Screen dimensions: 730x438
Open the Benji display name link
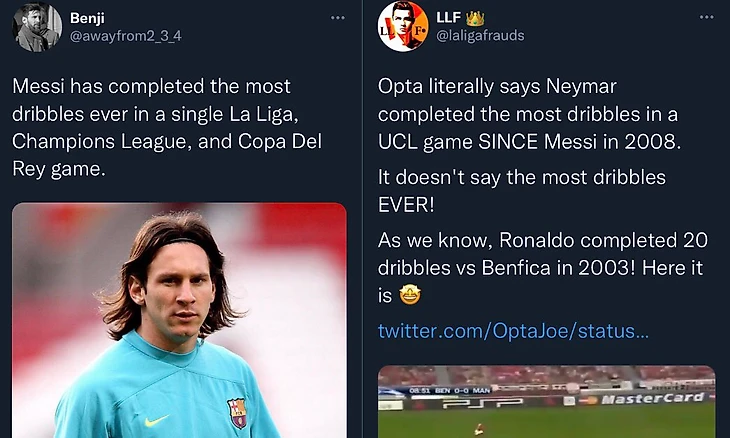87,18
